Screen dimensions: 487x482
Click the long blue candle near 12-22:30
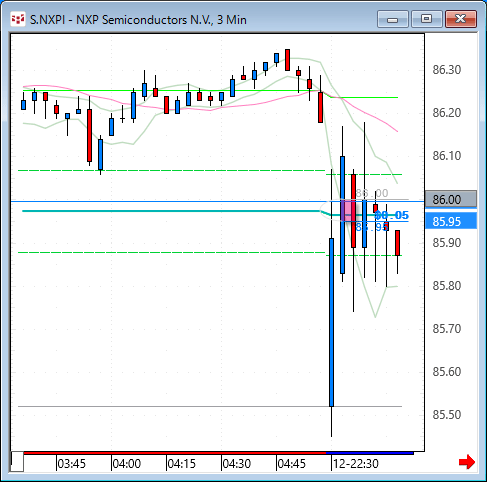(331, 322)
